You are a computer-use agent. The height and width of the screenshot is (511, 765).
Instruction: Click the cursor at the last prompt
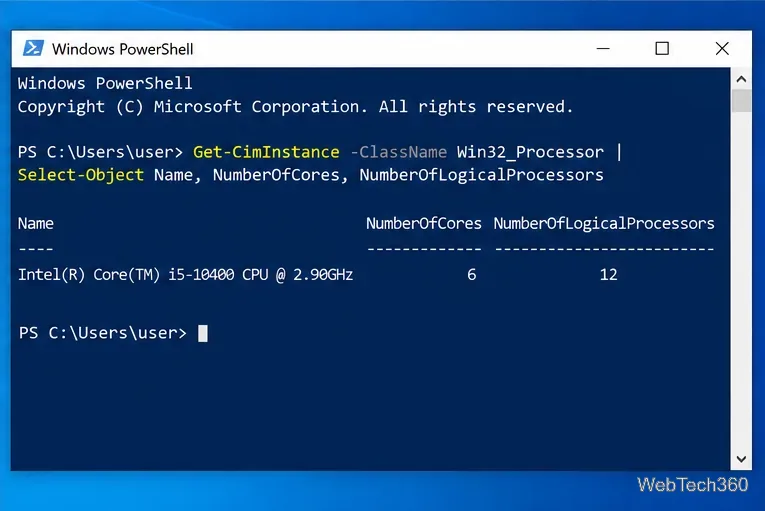click(203, 333)
